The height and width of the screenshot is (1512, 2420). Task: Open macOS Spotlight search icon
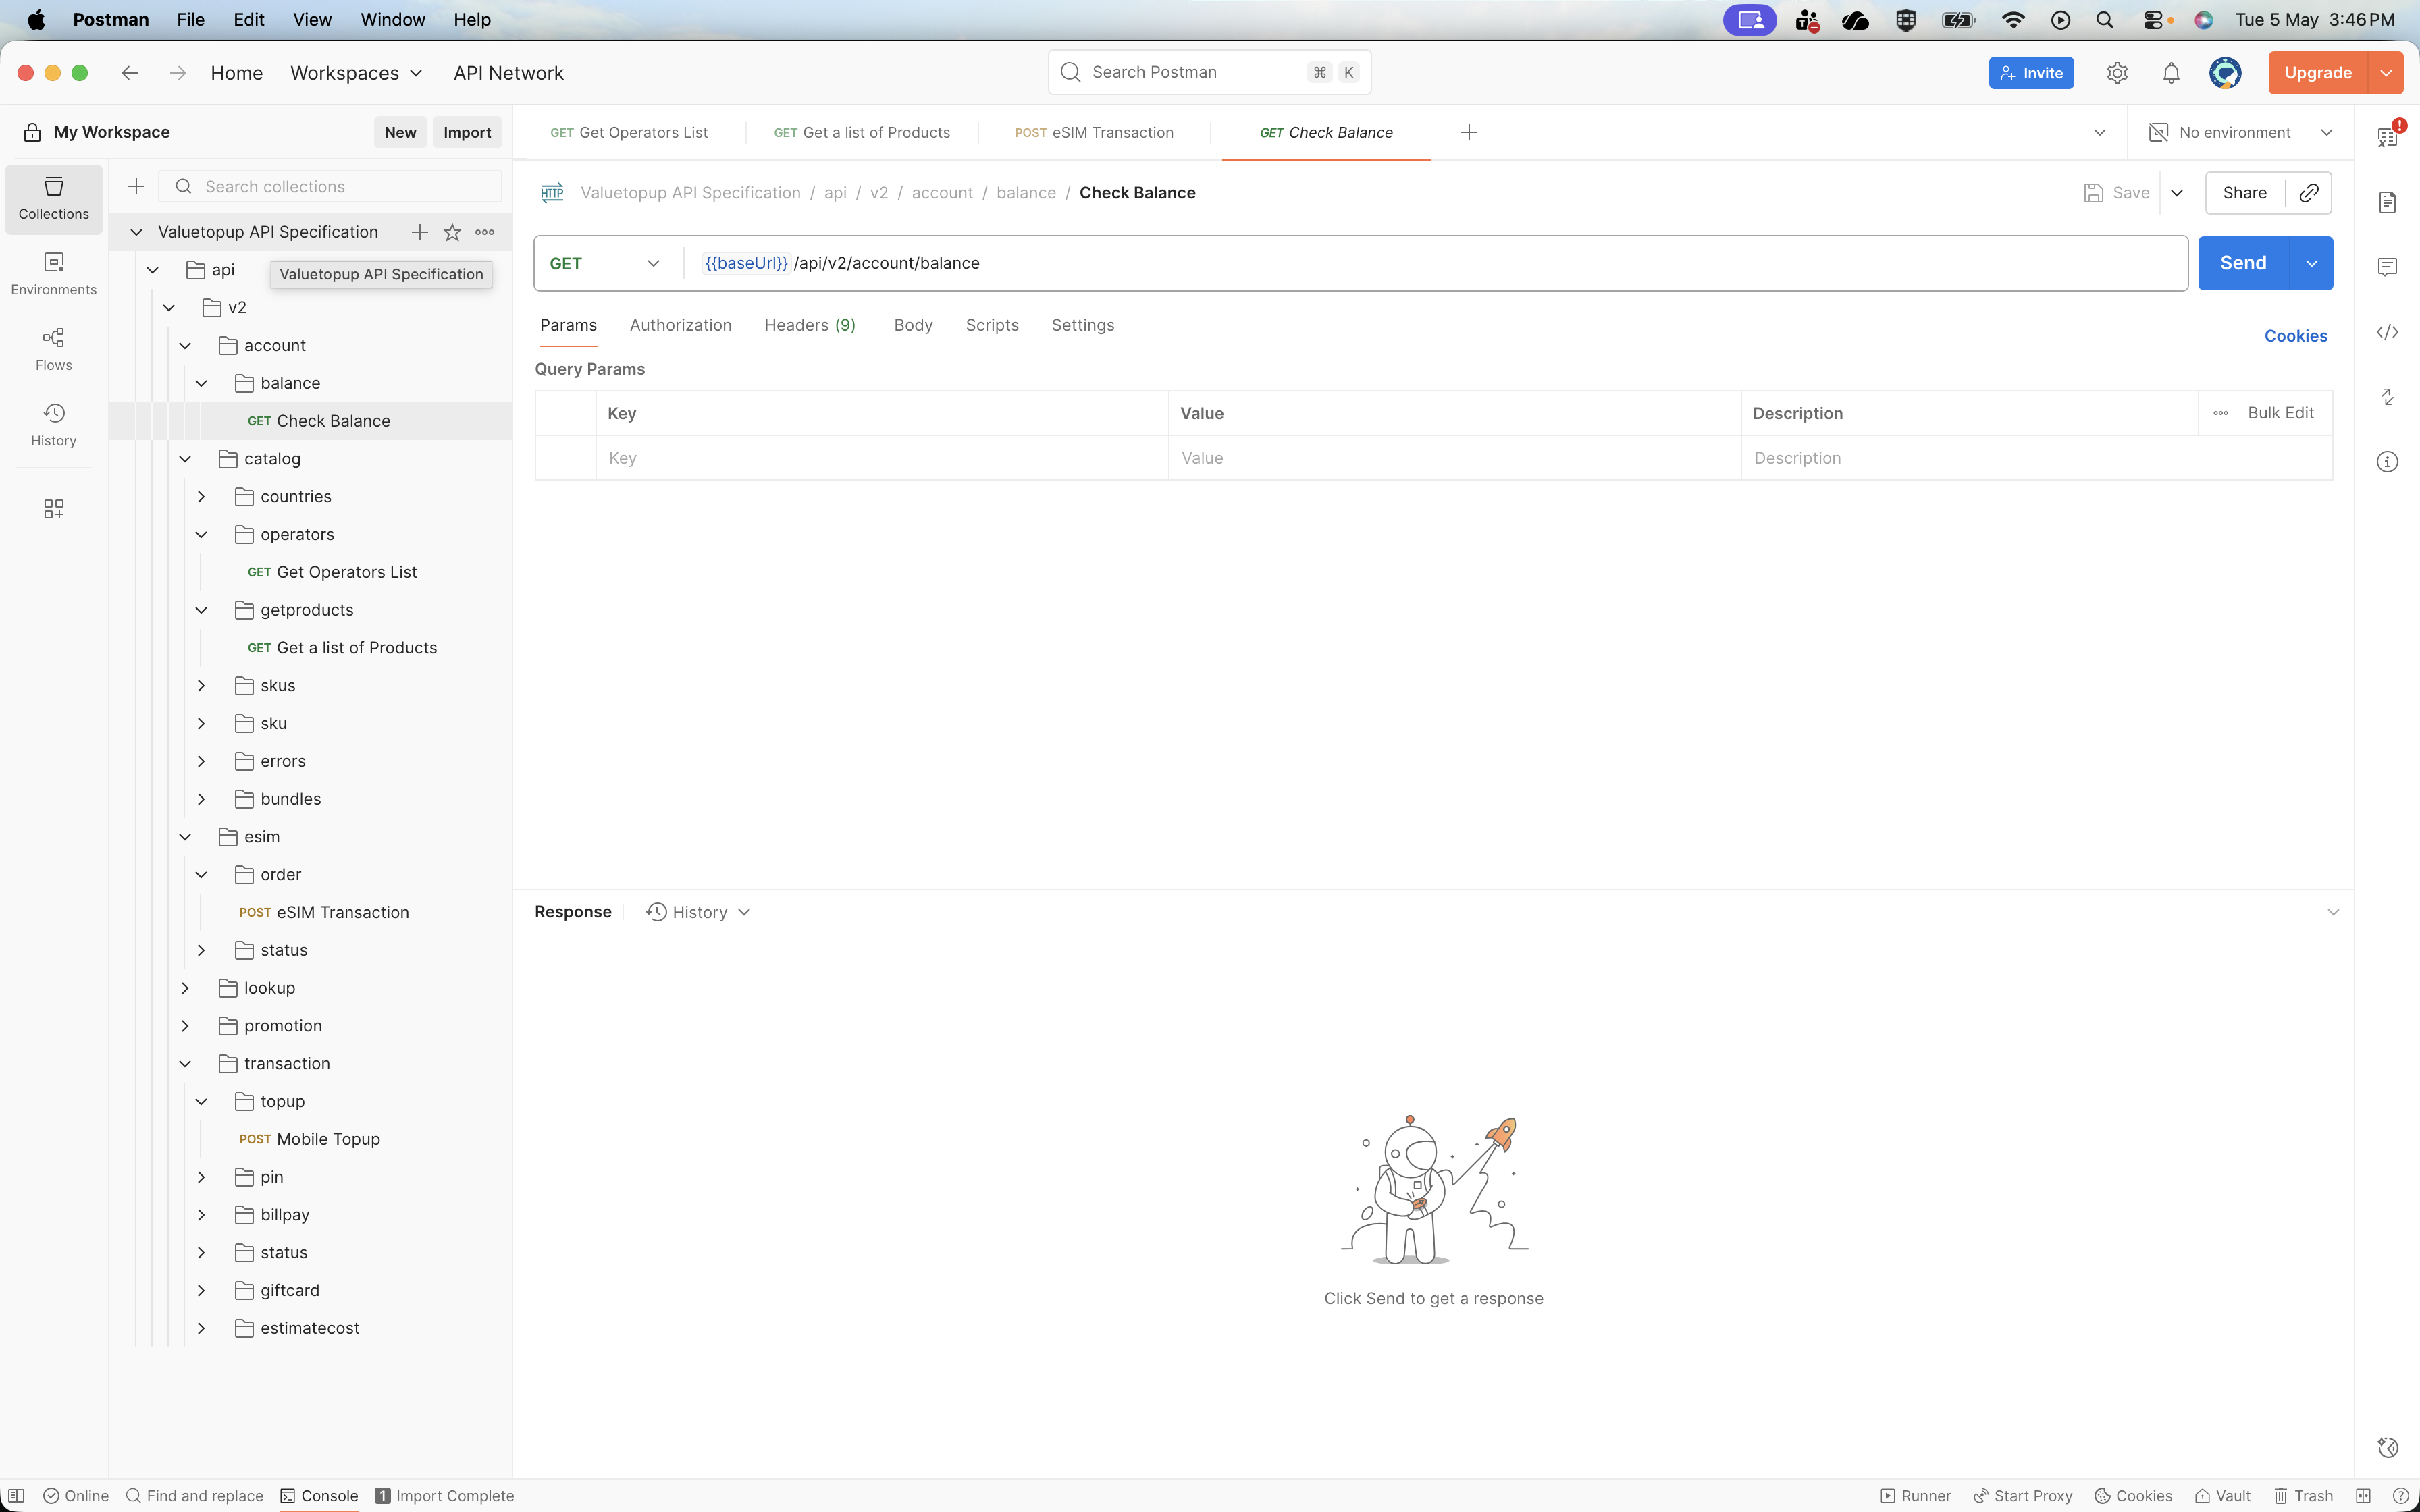[2104, 19]
